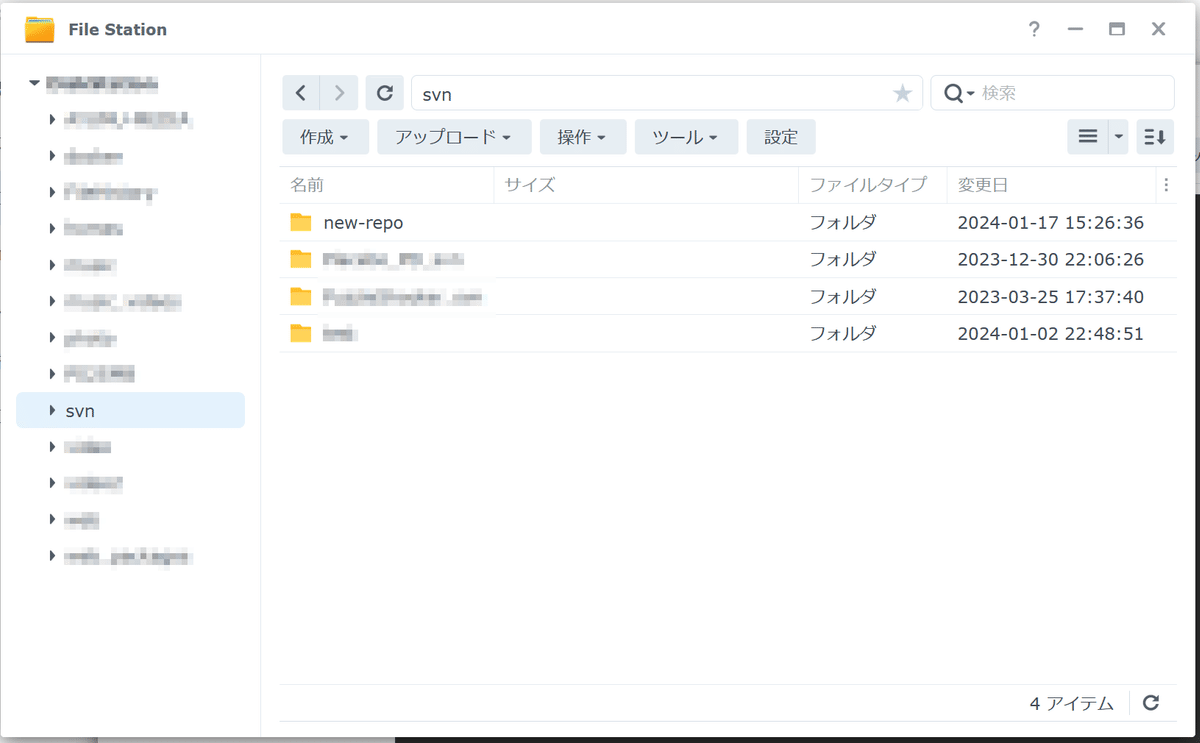The image size is (1200, 743).
Task: Sort by the 名前 column header
Action: coord(387,185)
